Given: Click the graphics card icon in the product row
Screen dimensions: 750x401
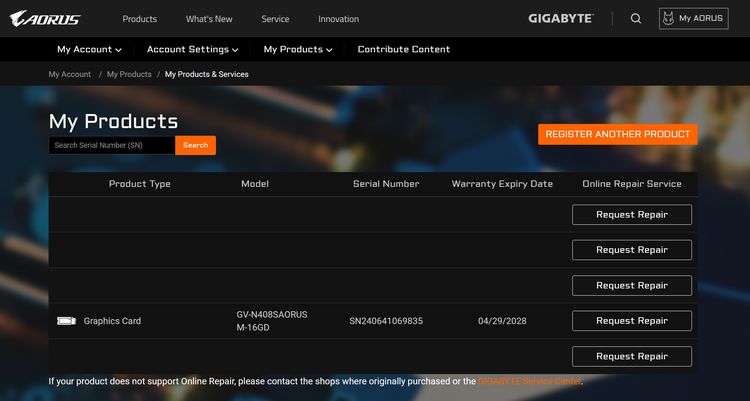Looking at the screenshot, I should [66, 321].
